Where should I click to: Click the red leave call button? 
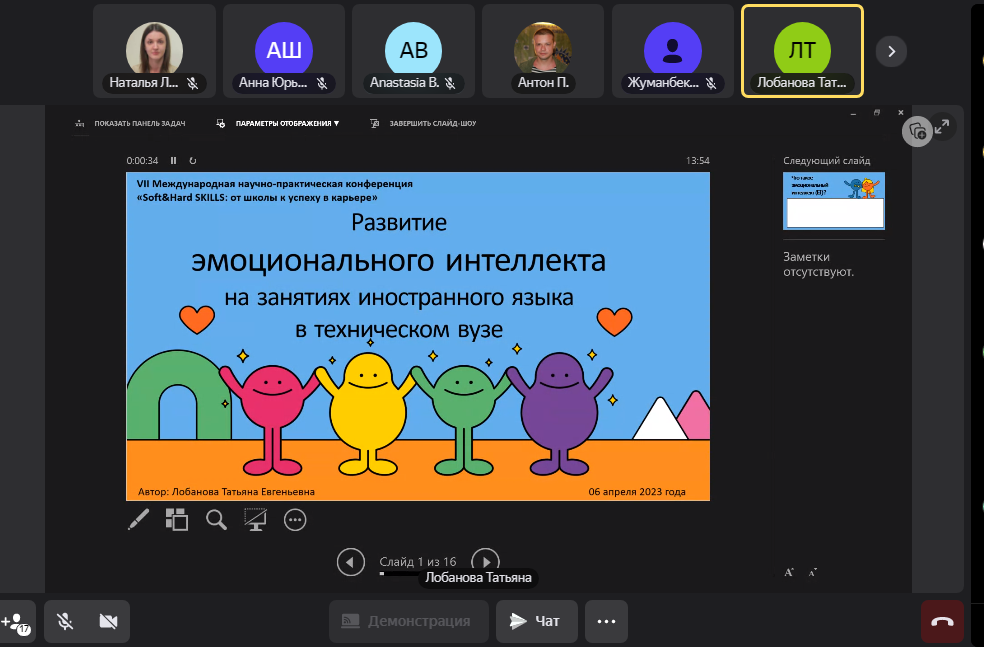click(942, 621)
